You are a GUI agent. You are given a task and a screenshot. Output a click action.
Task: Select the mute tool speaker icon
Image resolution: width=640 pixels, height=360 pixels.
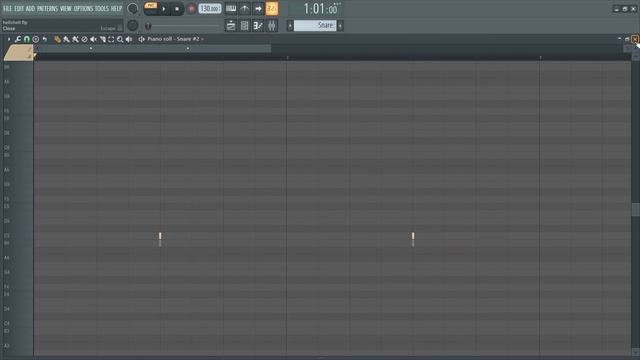point(93,39)
